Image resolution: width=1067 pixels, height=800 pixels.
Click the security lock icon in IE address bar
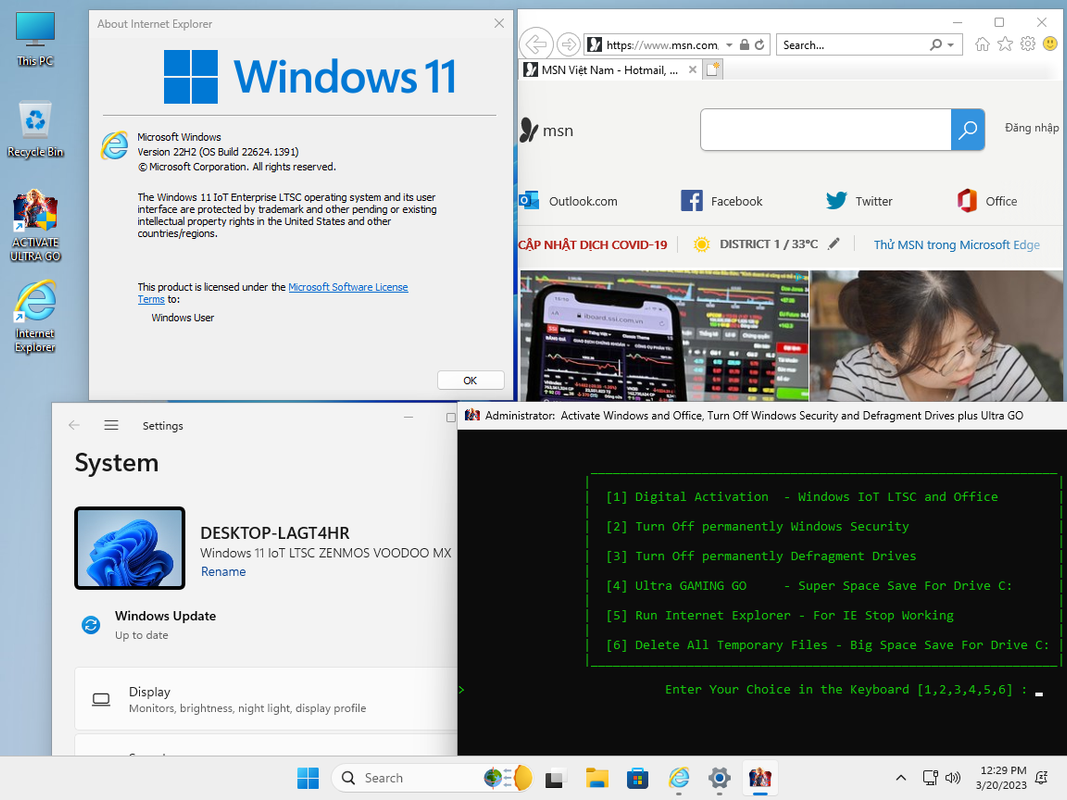[744, 45]
